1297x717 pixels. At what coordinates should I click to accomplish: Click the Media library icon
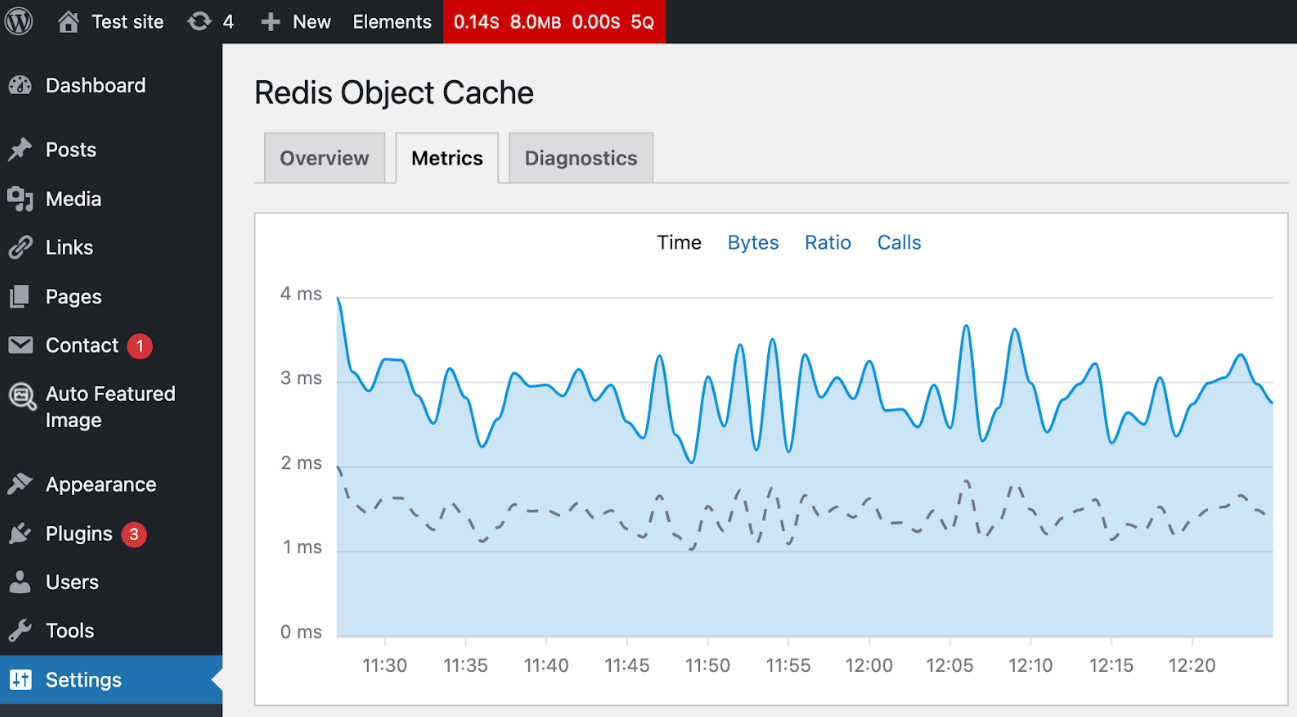click(20, 199)
